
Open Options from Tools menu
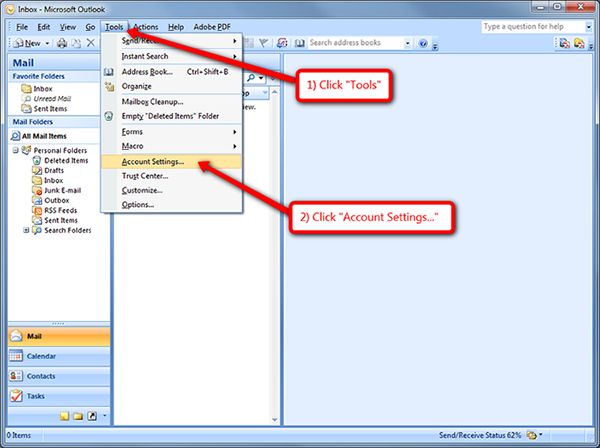coord(172,205)
